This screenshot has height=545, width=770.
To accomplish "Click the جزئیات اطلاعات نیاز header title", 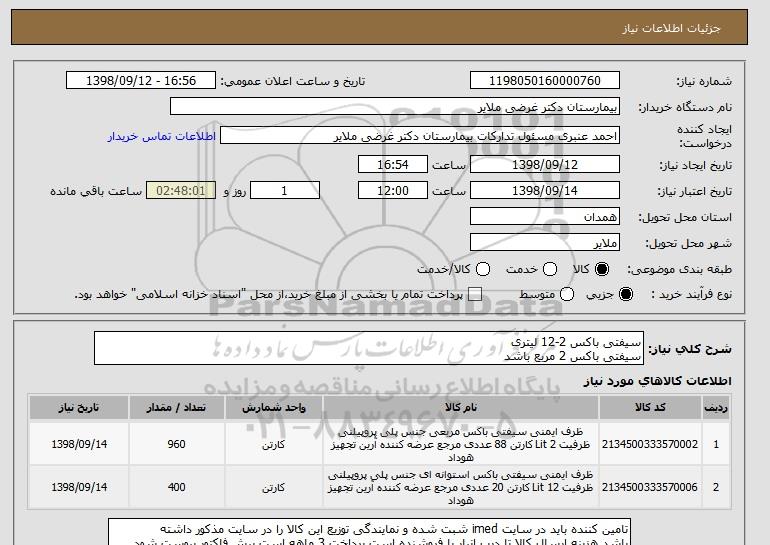I will click(671, 28).
